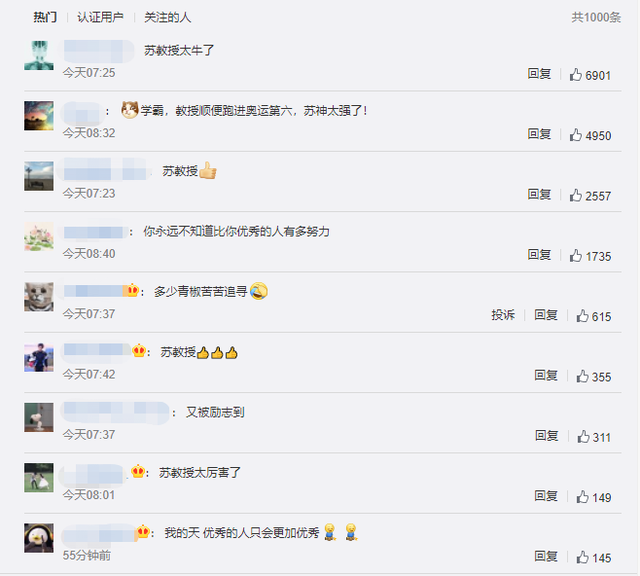Image resolution: width=640 pixels, height=576 pixels.
Task: Switch to the 热门 tab
Action: [x=45, y=17]
